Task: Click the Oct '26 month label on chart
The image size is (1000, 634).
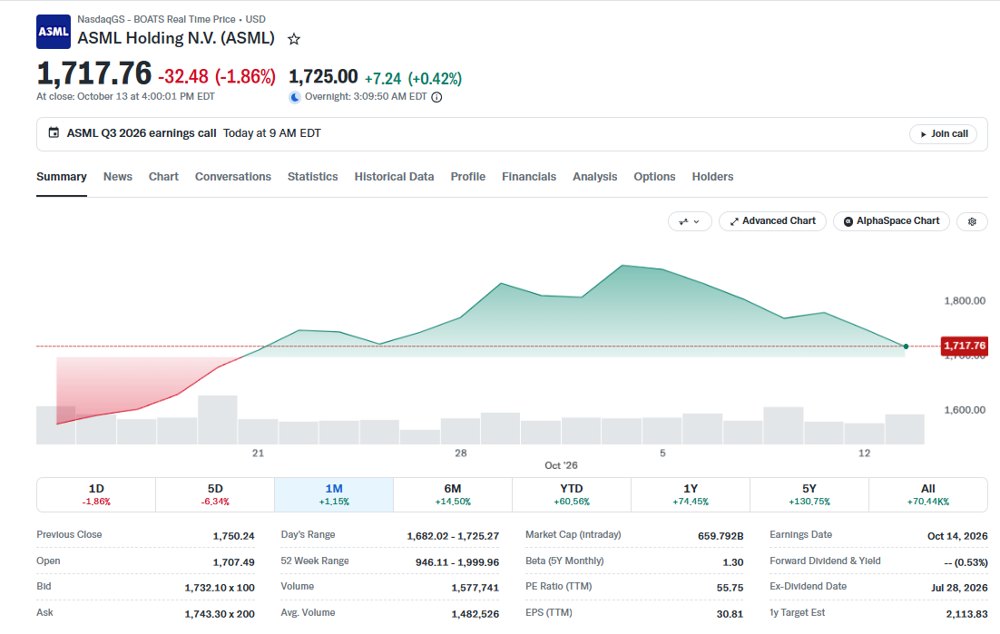Action: point(561,466)
